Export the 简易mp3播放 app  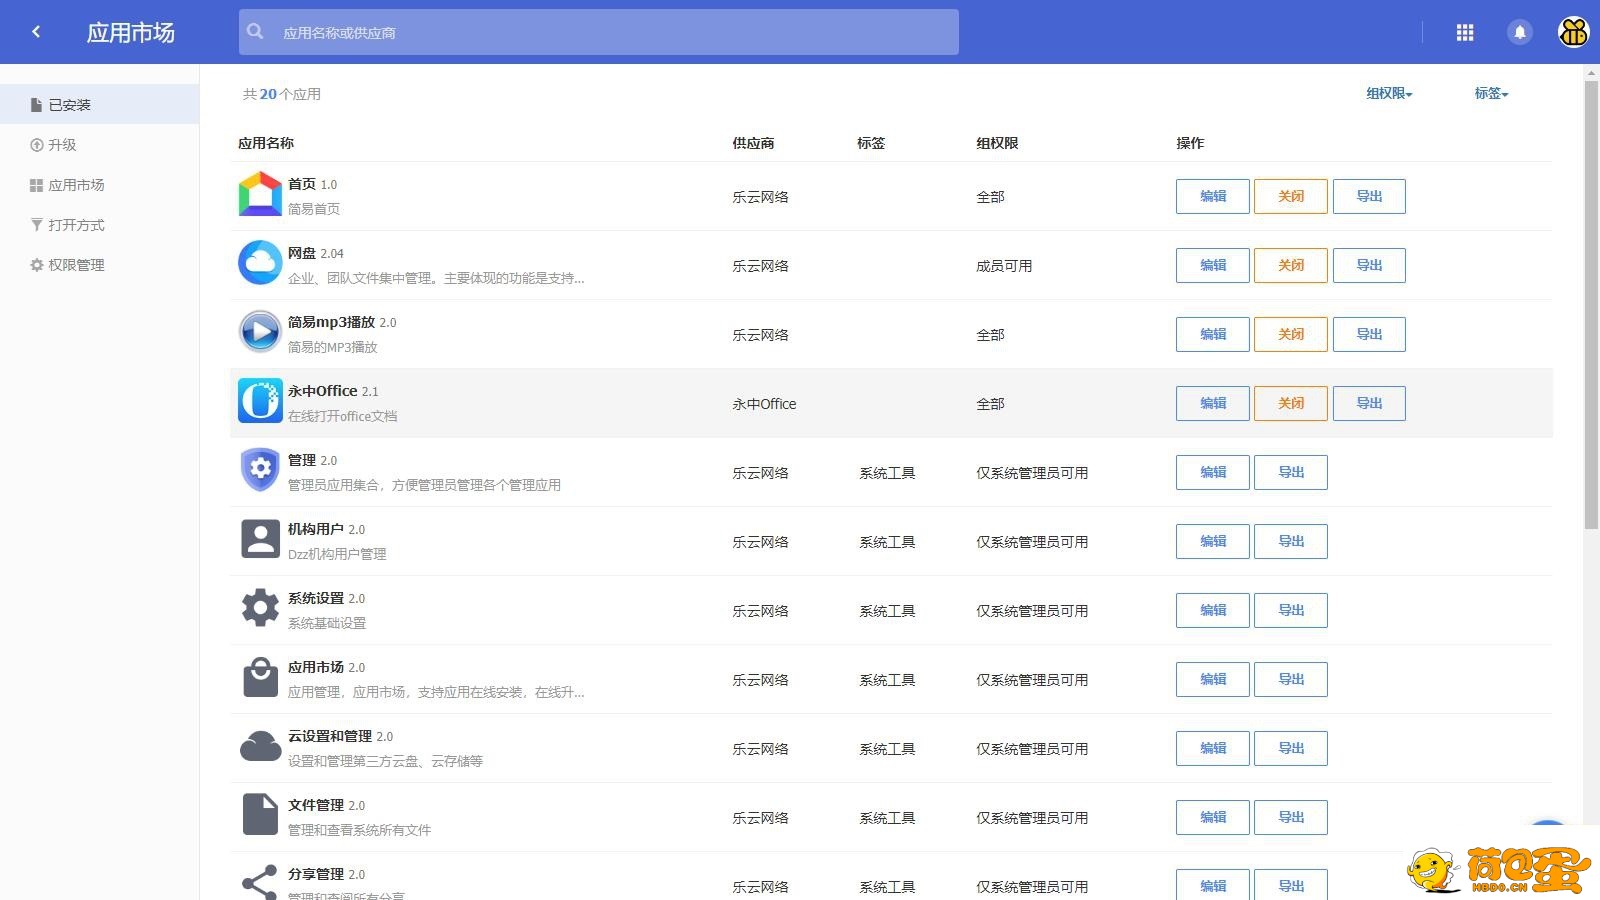pos(1368,334)
